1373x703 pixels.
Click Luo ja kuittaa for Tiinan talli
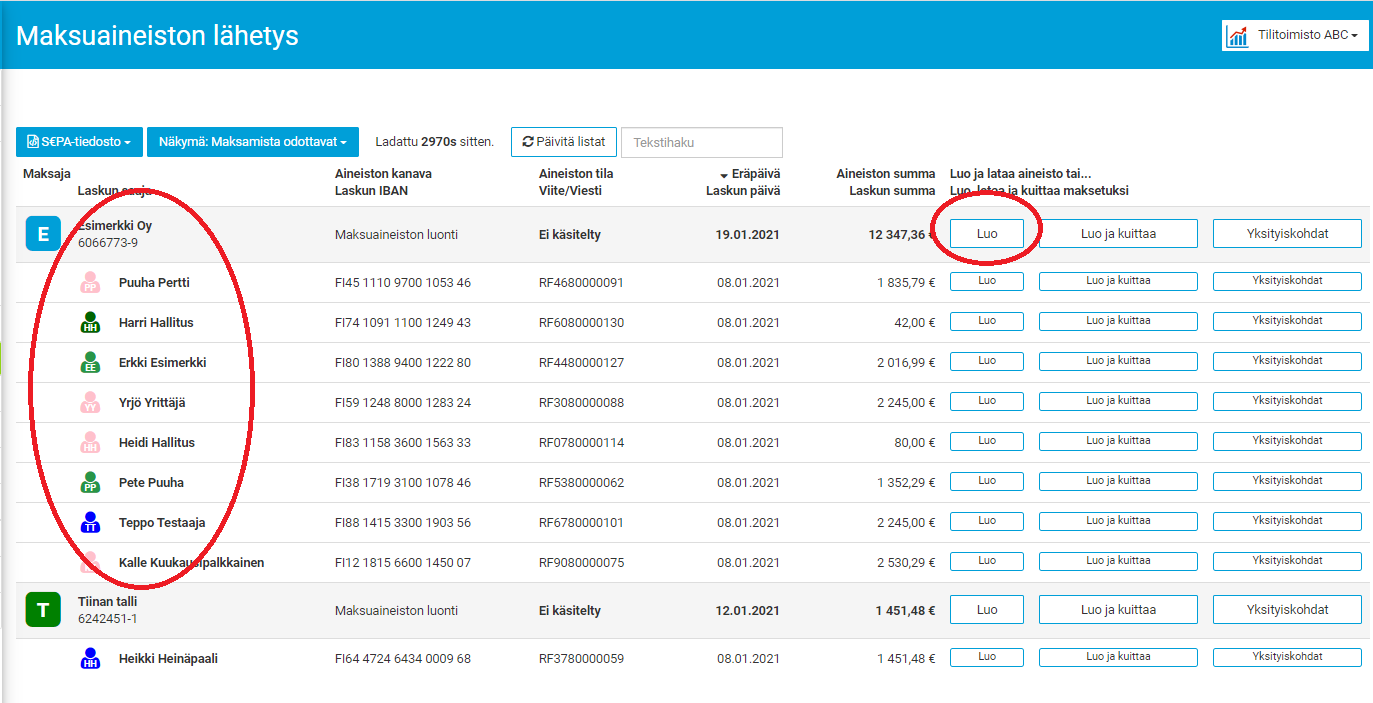[1118, 610]
